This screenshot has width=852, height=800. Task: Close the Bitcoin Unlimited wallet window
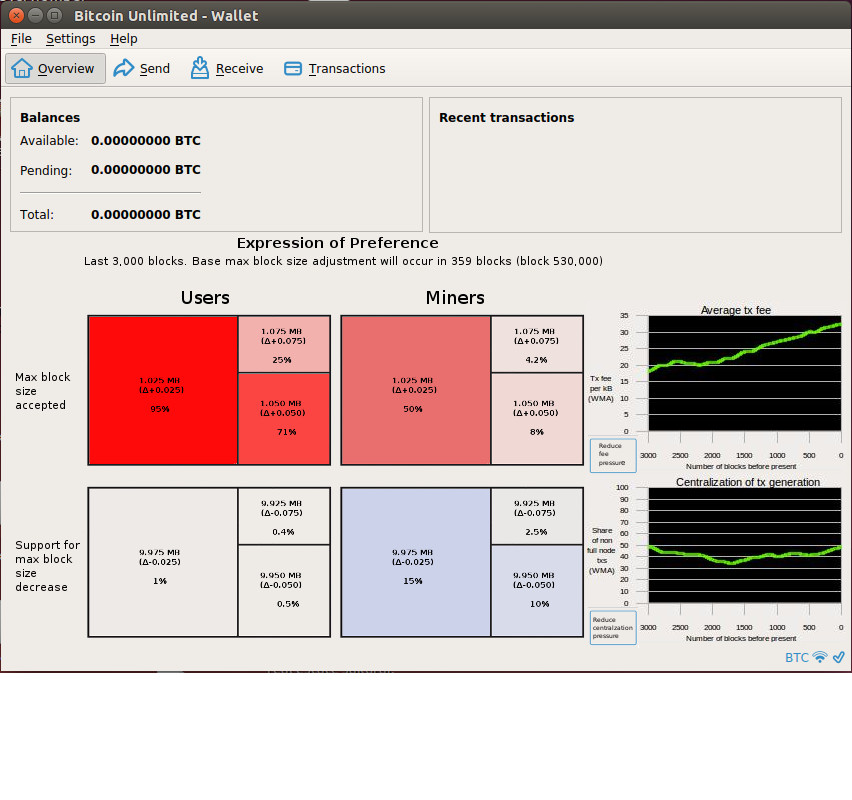(17, 15)
